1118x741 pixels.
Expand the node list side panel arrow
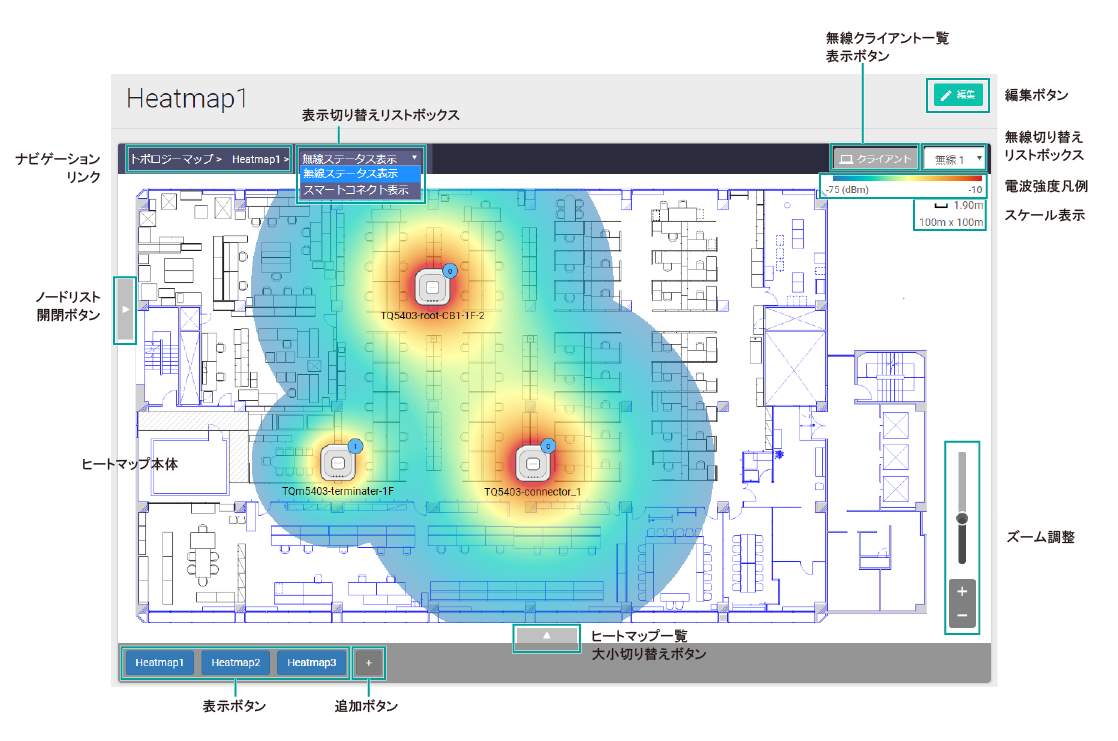click(125, 310)
